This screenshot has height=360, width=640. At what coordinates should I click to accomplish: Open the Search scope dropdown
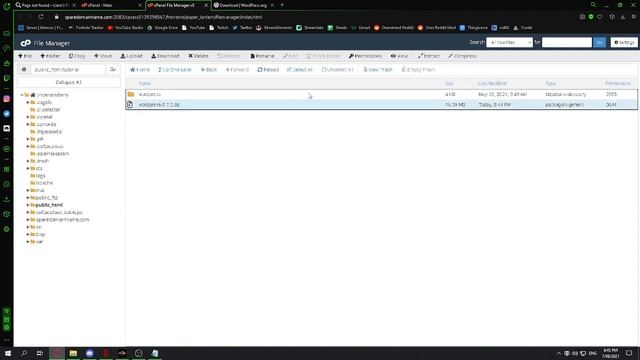pyautogui.click(x=509, y=42)
